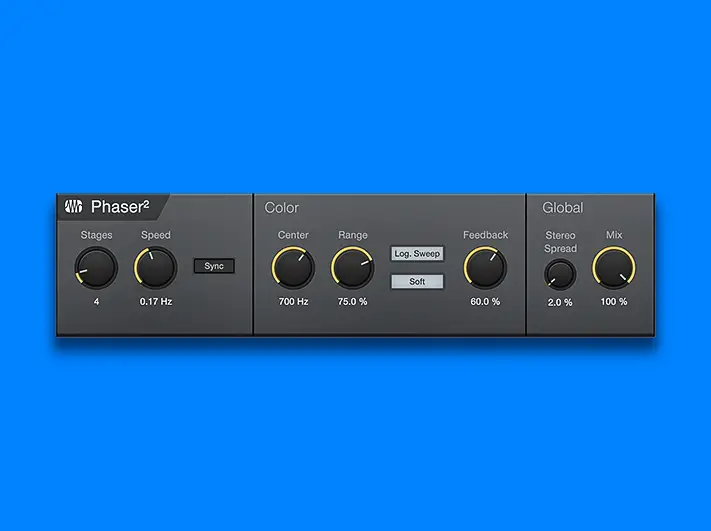Click the Feedback label
The height and width of the screenshot is (531, 711).
coord(485,235)
